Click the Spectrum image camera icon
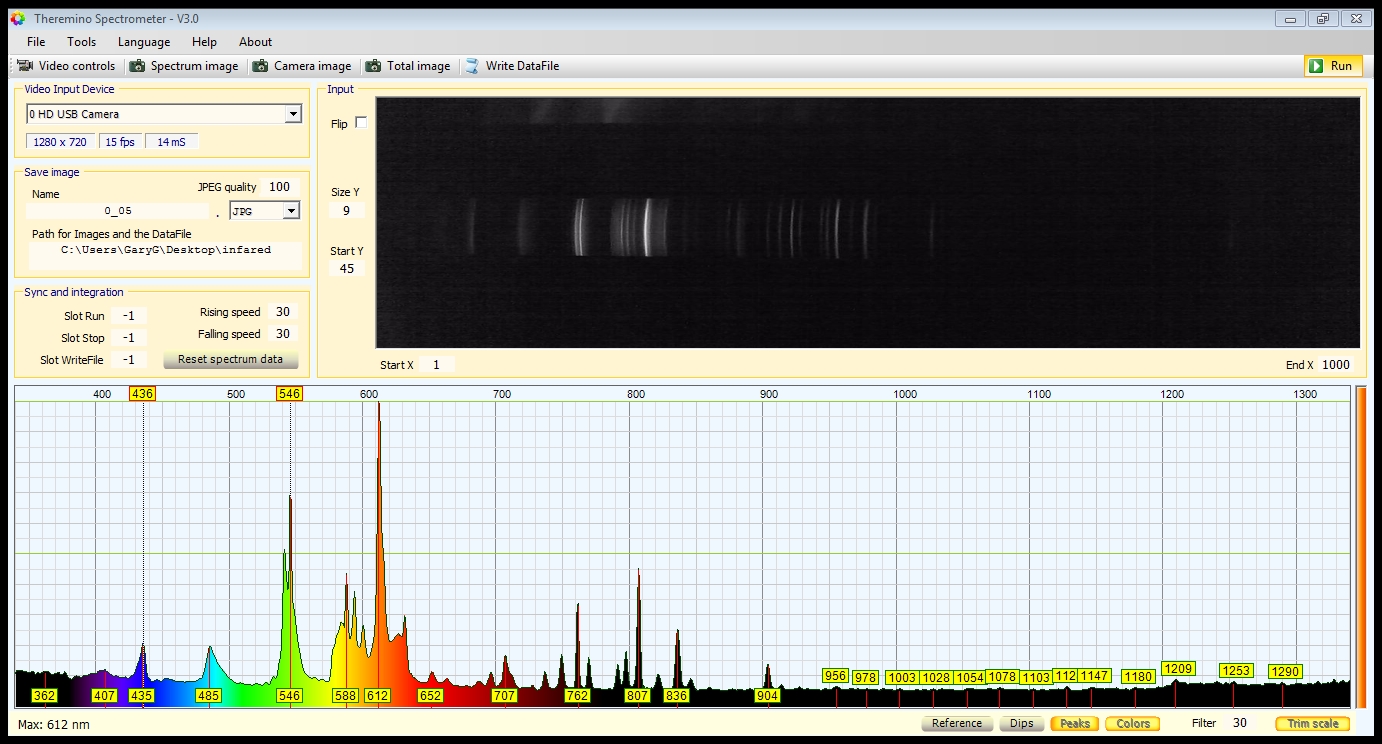The width and height of the screenshot is (1382, 744). pos(138,66)
